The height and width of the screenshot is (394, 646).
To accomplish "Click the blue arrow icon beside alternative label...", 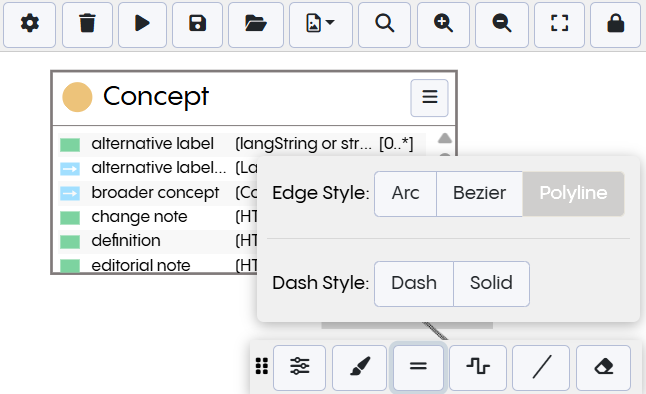I will pyautogui.click(x=70, y=169).
